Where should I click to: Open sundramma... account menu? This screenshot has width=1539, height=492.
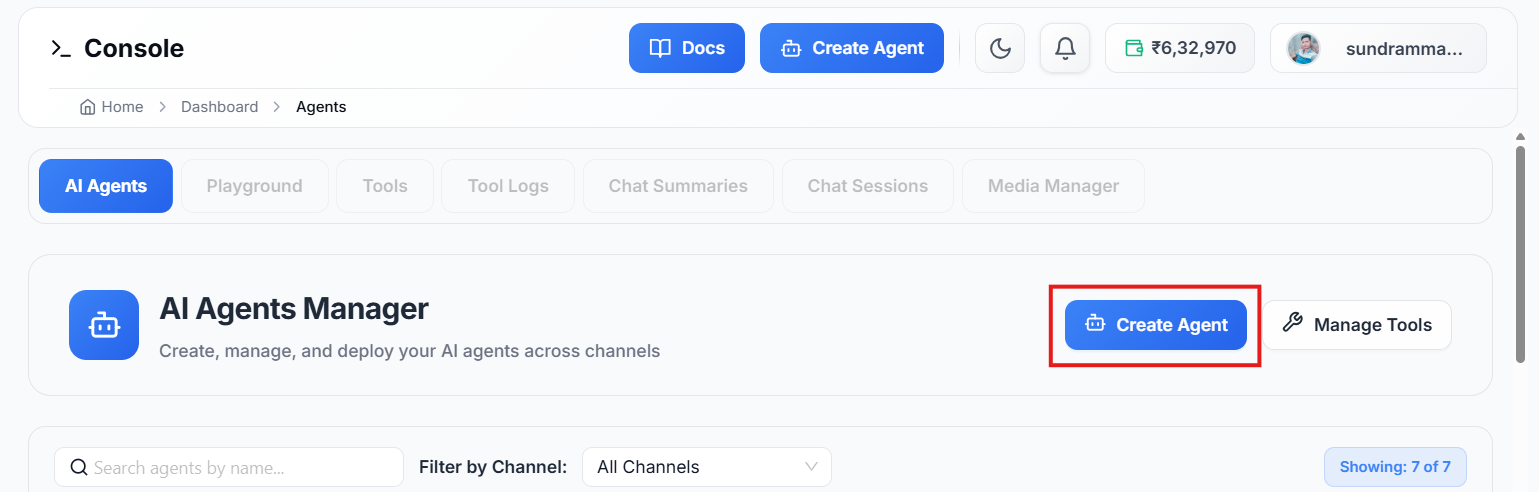pos(1378,48)
